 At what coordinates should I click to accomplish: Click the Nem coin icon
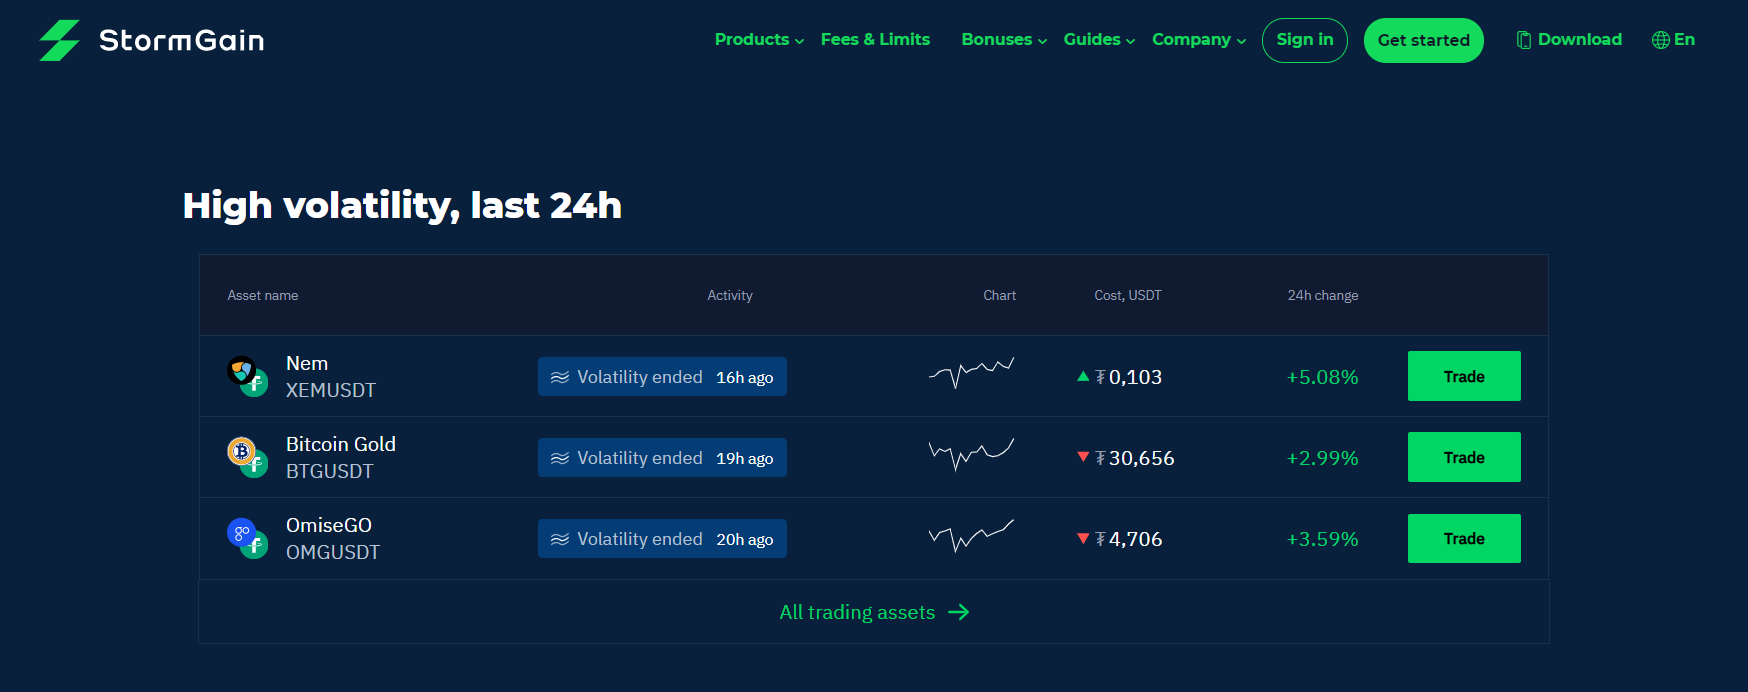coord(241,370)
